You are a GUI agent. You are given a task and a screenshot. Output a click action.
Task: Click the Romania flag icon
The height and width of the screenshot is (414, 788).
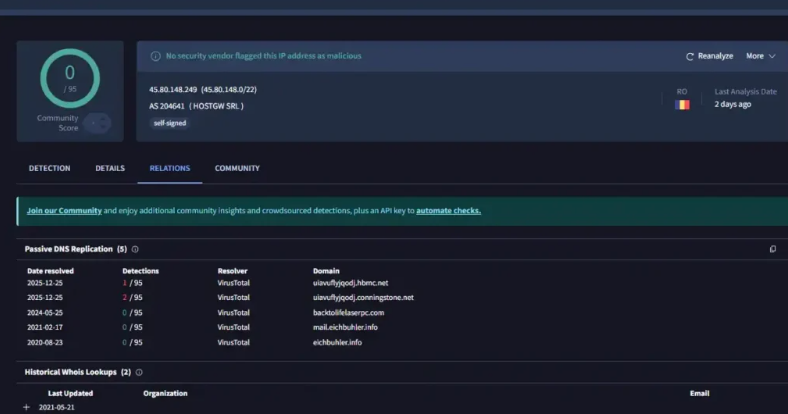coord(682,105)
